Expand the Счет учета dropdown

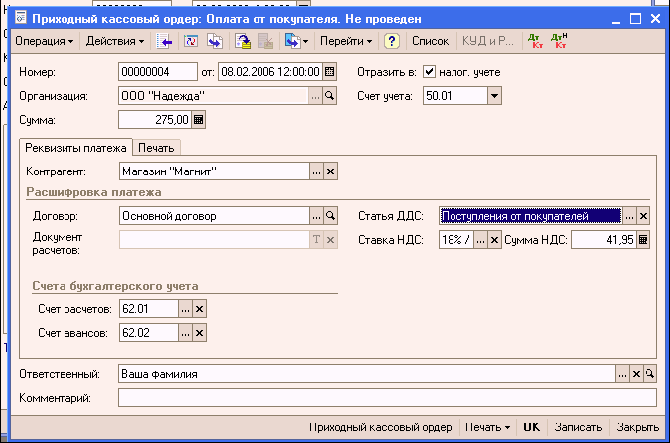[494, 96]
